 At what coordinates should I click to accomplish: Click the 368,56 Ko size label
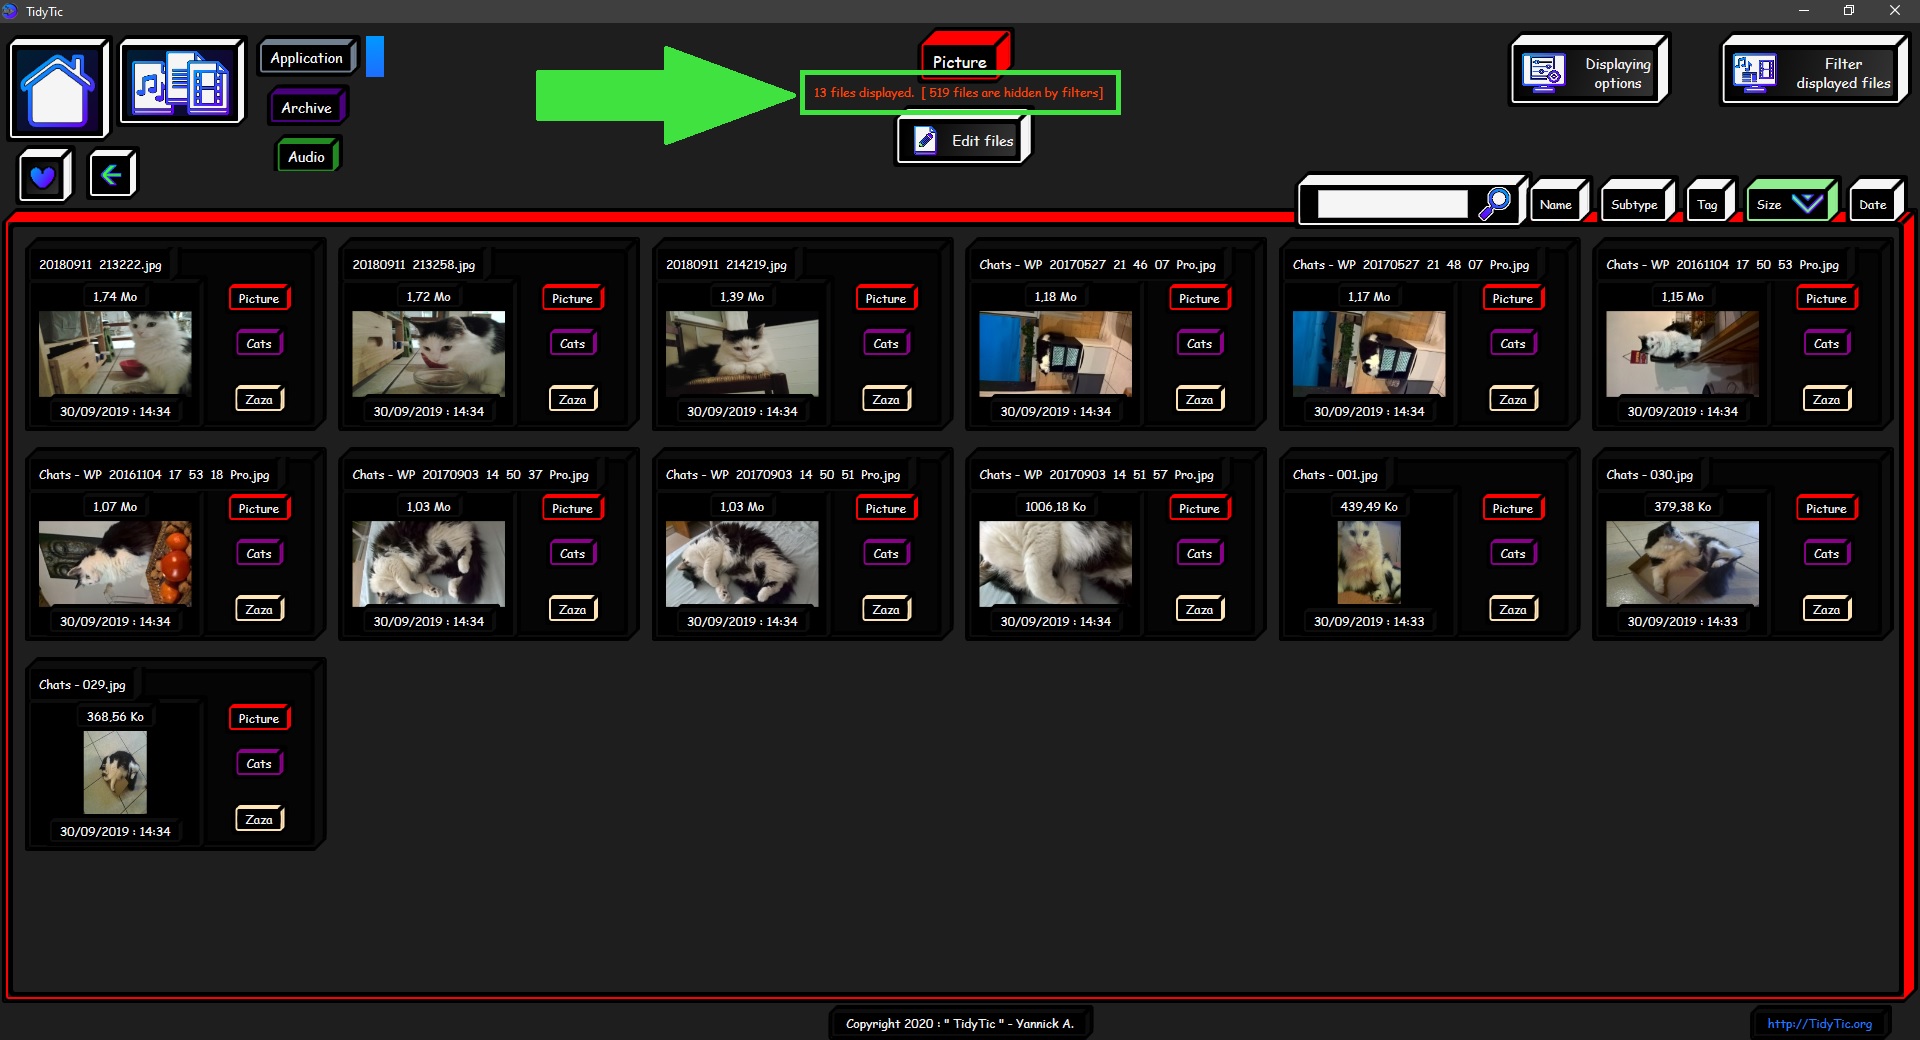tap(115, 717)
